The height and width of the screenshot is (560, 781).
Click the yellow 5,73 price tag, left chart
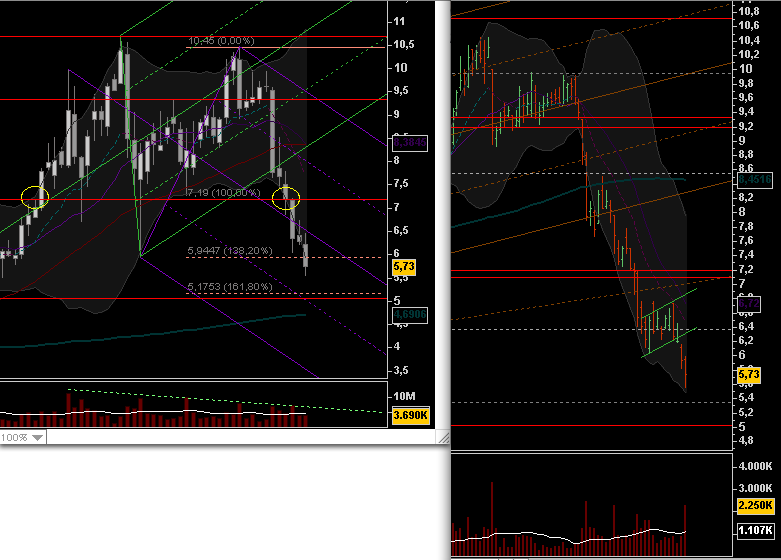(x=404, y=267)
